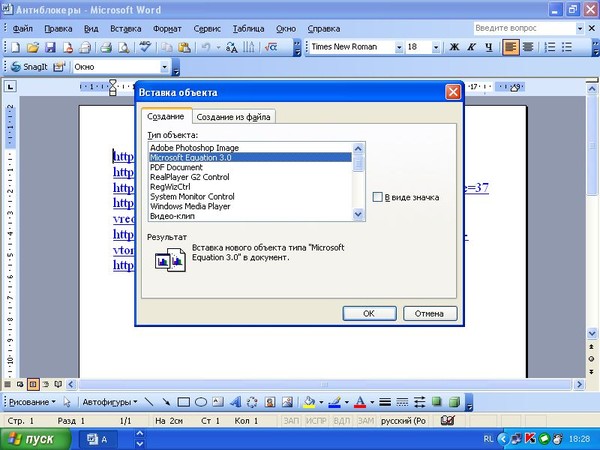Image resolution: width=600 pixels, height=450 pixels.
Task: Click the Word document taskbar button
Action: pos(98,439)
